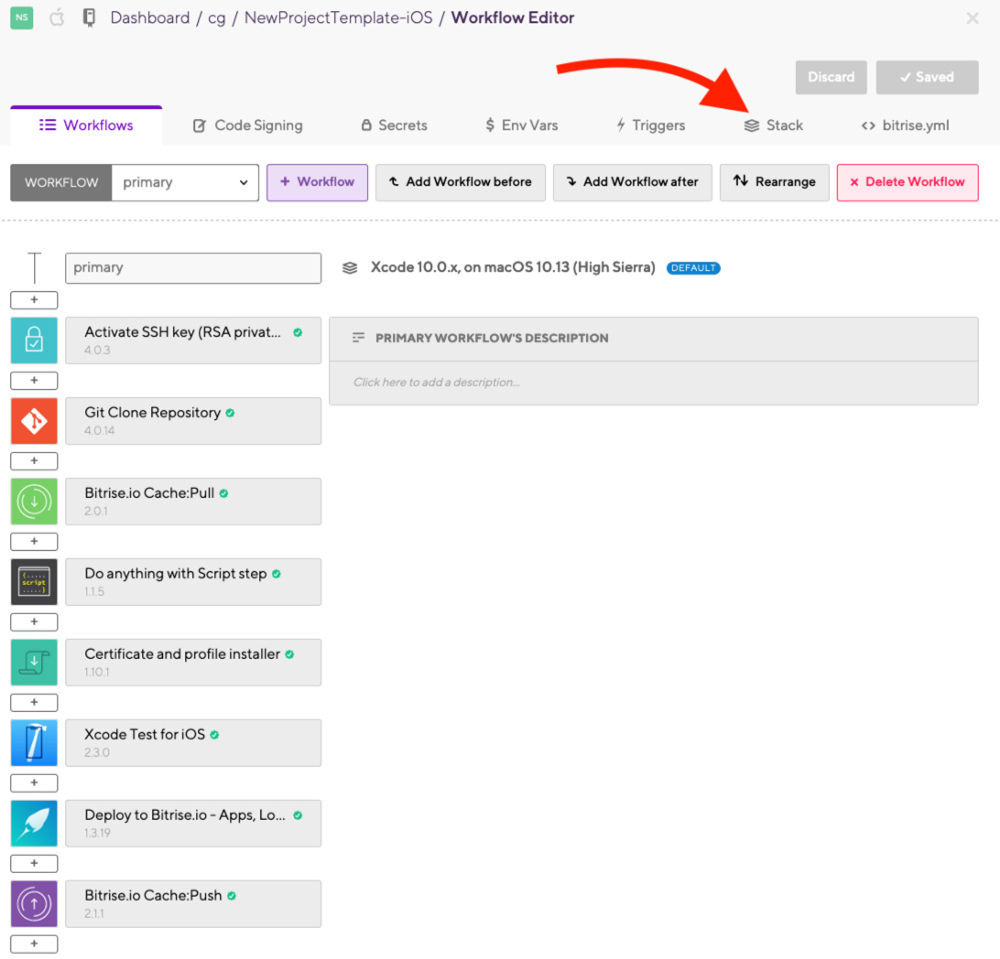Screen dimensions: 1000x959
Task: Open the workflow selector dropdown showing primary
Action: point(185,182)
